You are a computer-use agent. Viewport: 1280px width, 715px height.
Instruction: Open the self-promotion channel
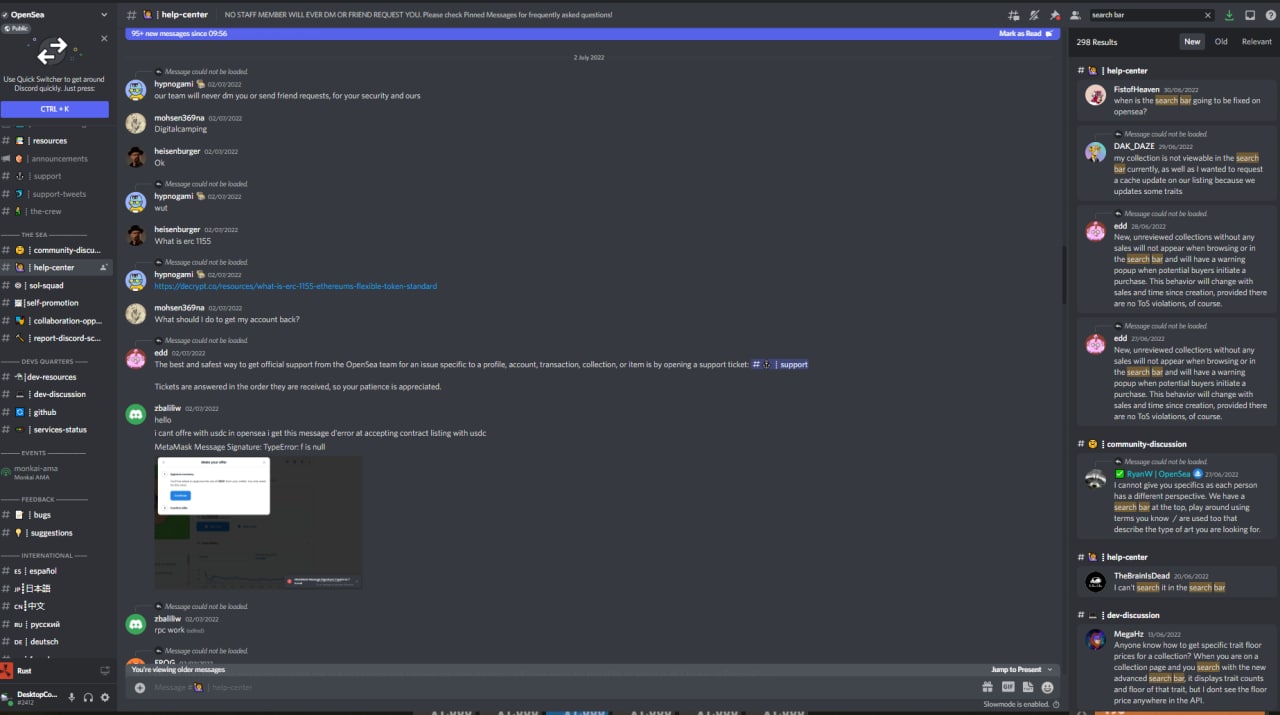[x=56, y=303]
